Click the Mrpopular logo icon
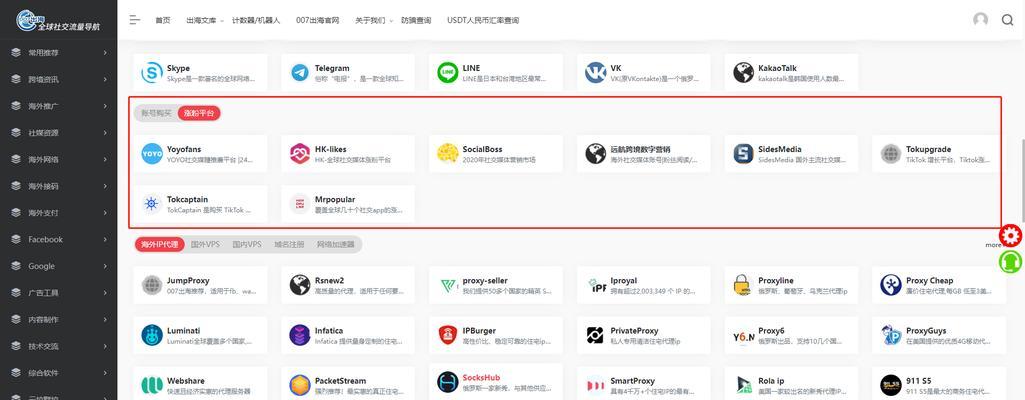Screen dimensions: 1025x400 coord(300,204)
